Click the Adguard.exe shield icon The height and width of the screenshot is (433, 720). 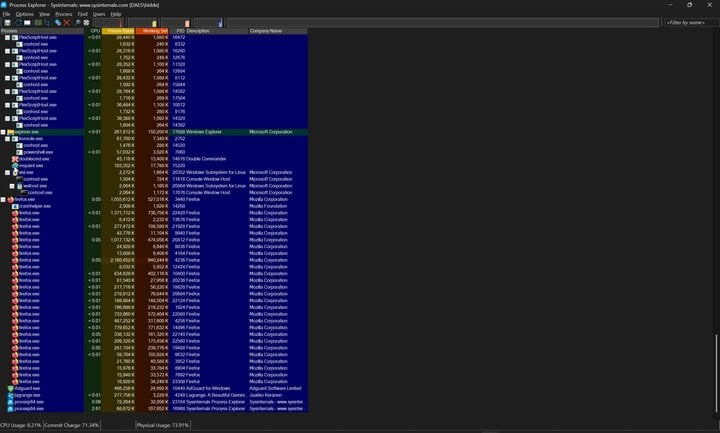(10, 388)
